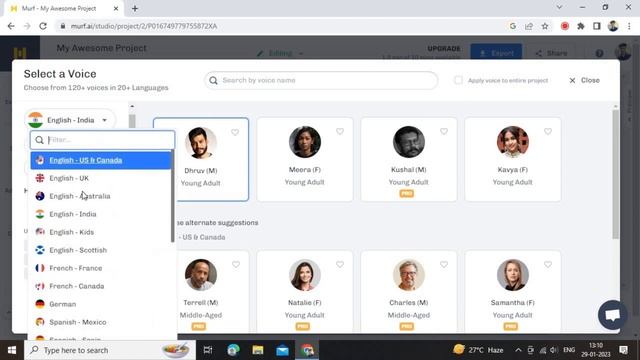The width and height of the screenshot is (640, 360).
Task: Click the share page icon in address bar
Action: pyautogui.click(x=529, y=26)
